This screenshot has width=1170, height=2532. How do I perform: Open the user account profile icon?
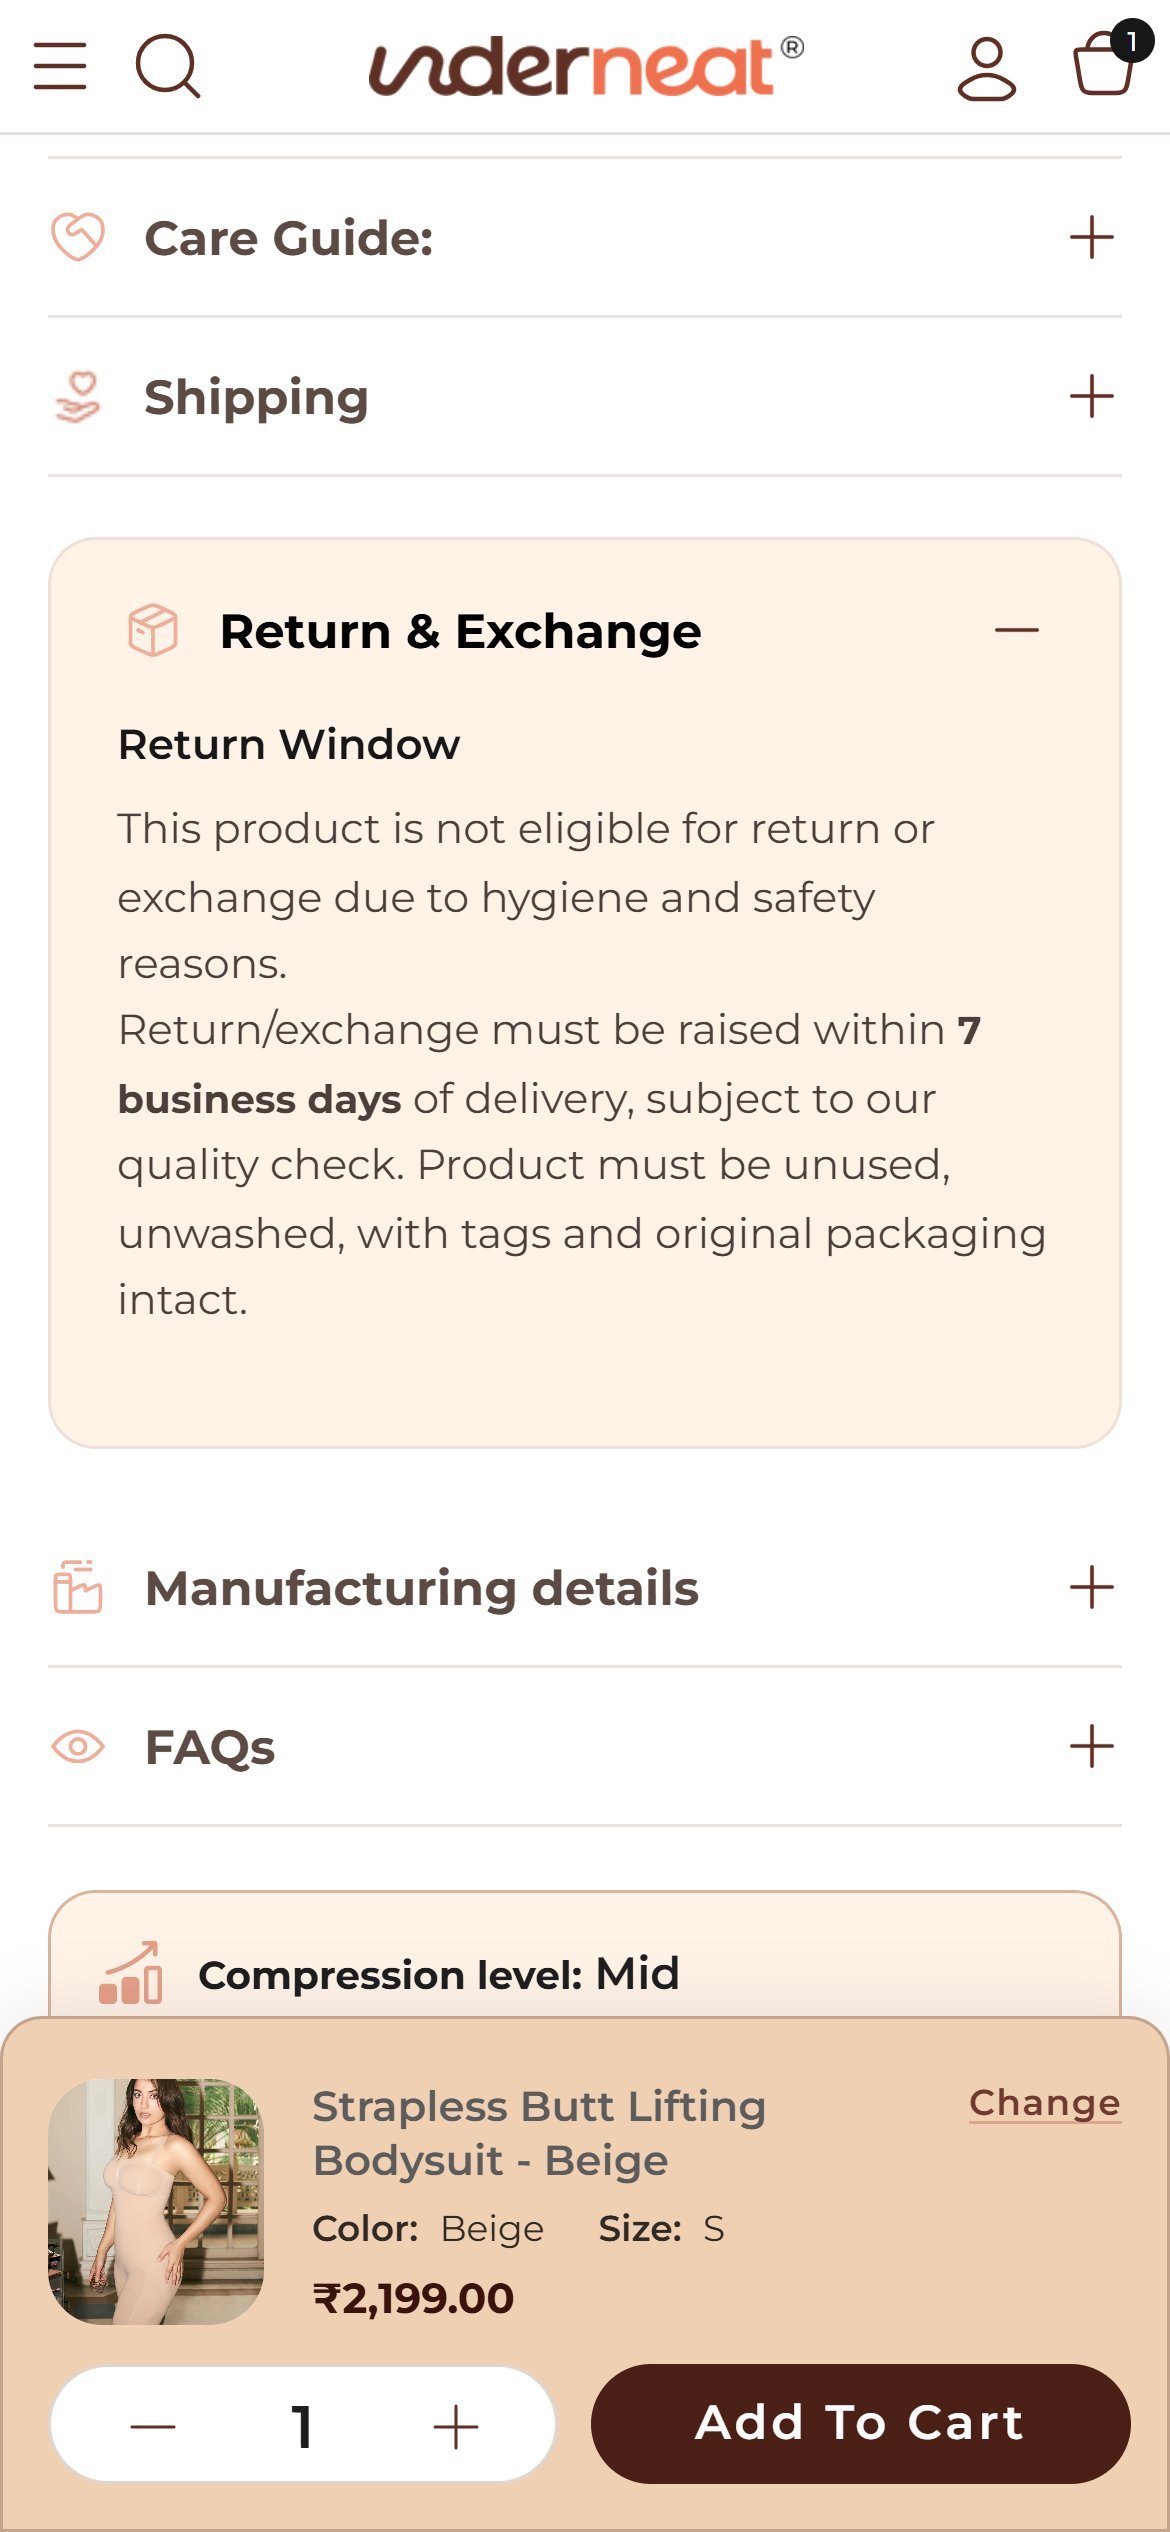pyautogui.click(x=987, y=68)
